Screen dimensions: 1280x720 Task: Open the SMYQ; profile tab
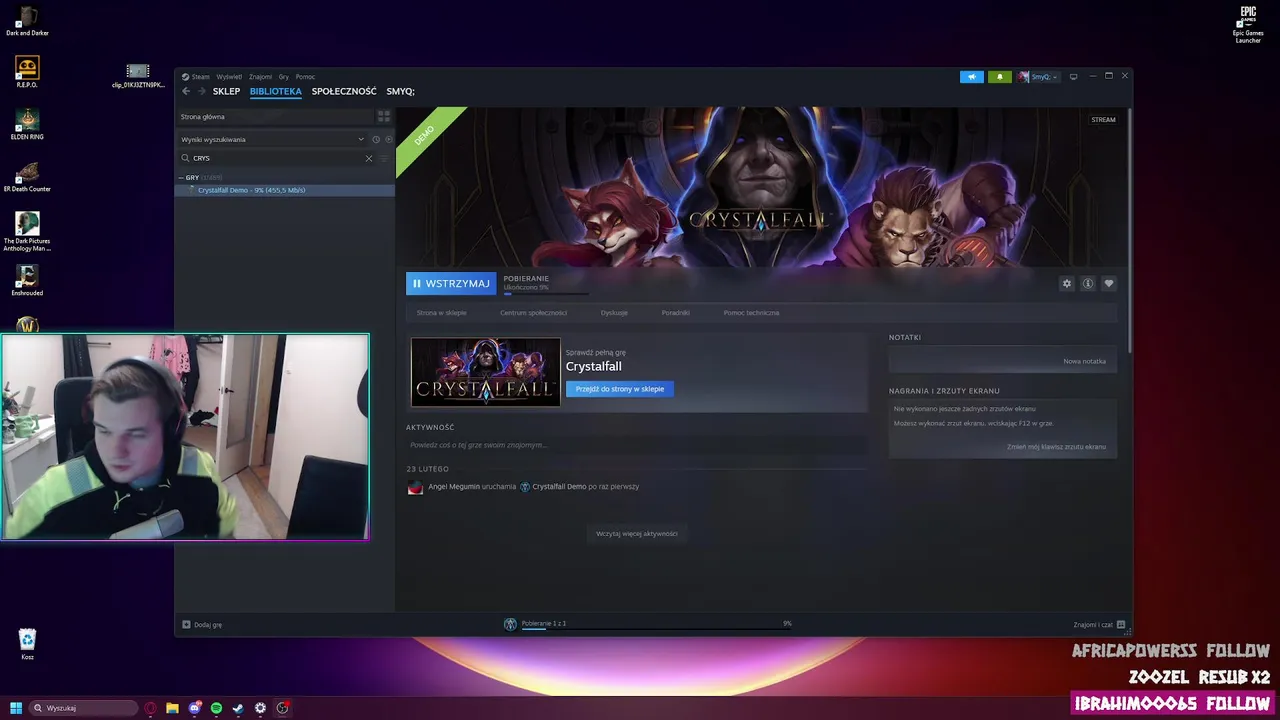(x=400, y=91)
